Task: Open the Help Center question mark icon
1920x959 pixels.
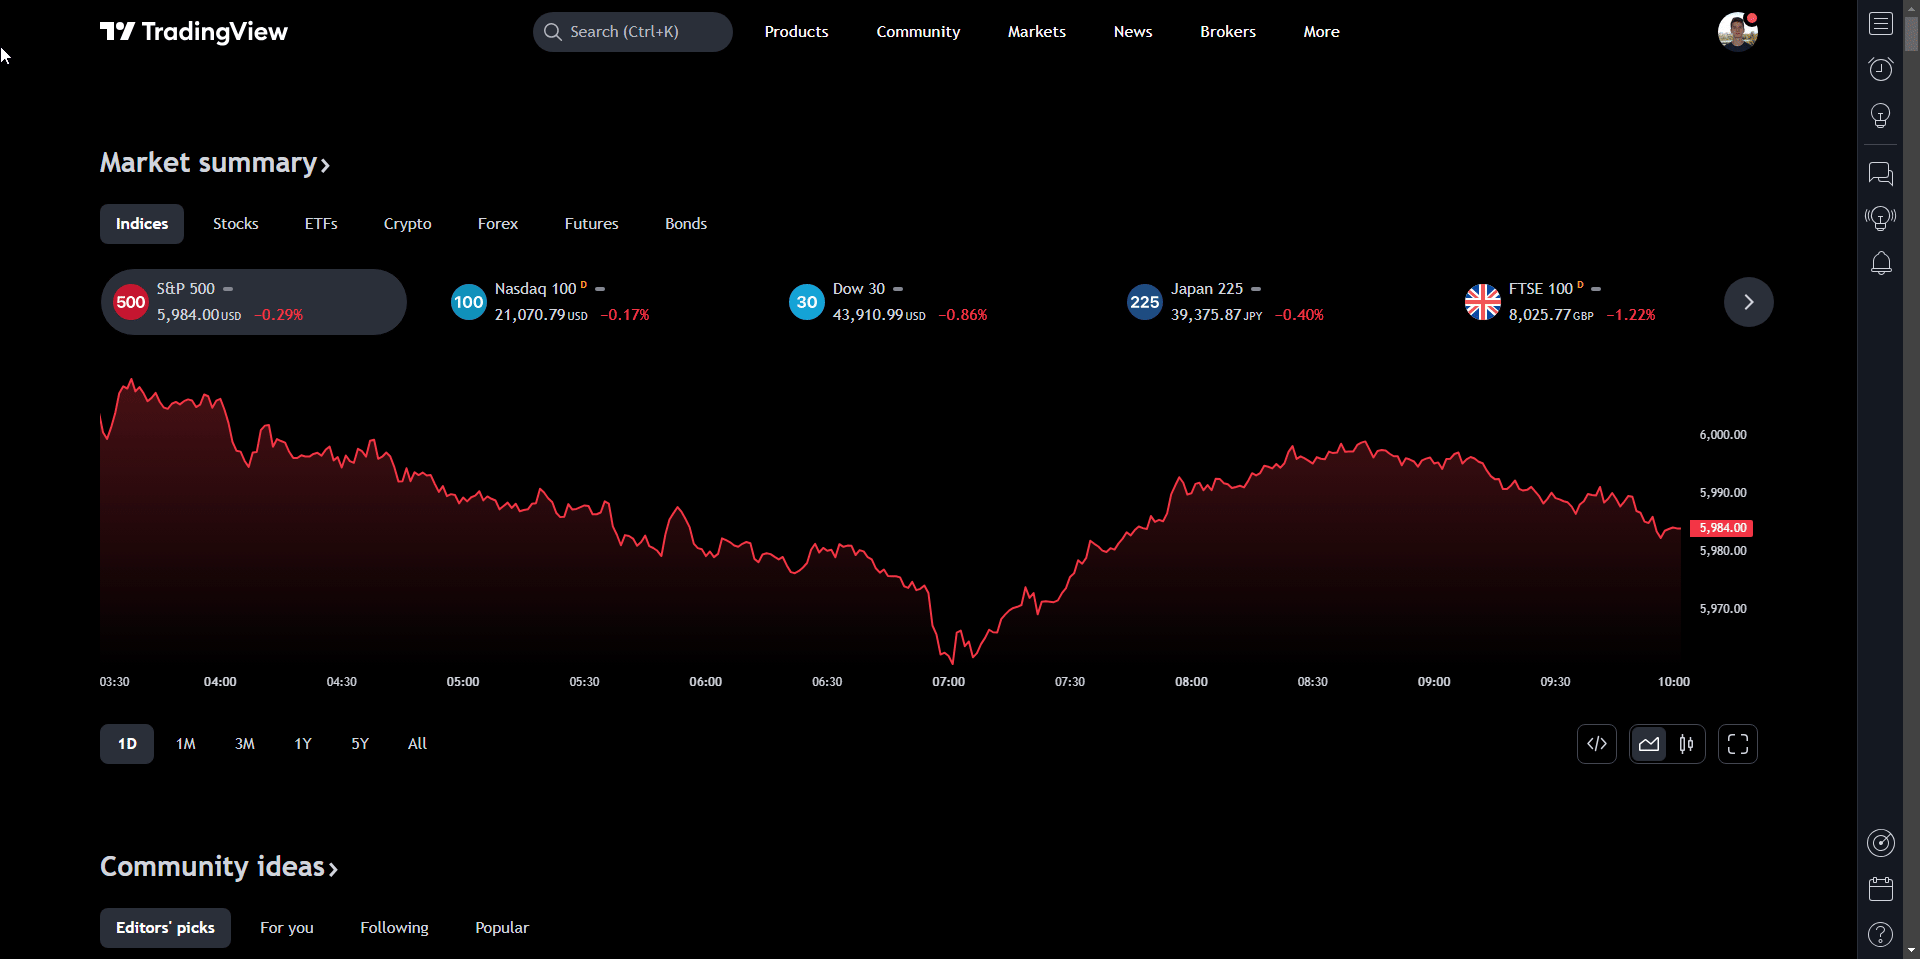Action: pyautogui.click(x=1881, y=934)
